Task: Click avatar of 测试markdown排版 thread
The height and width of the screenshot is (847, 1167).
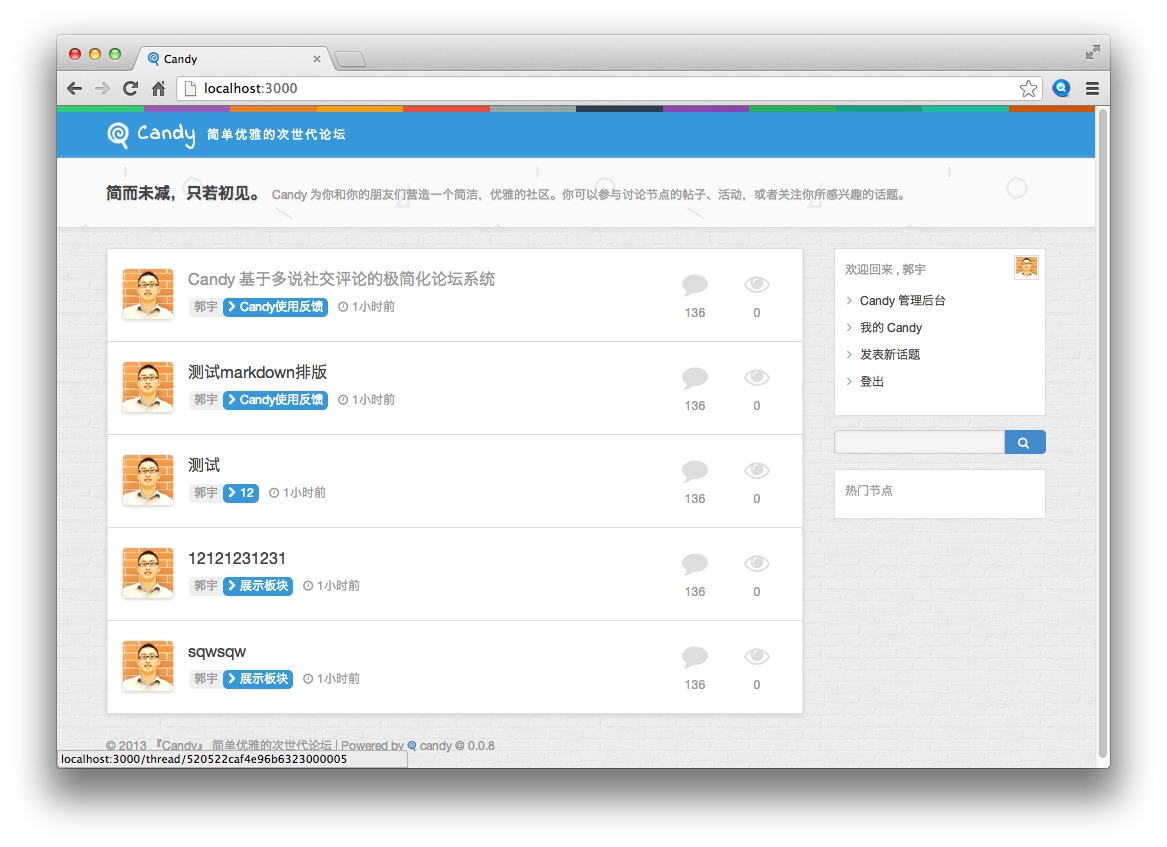Action: tap(148, 387)
